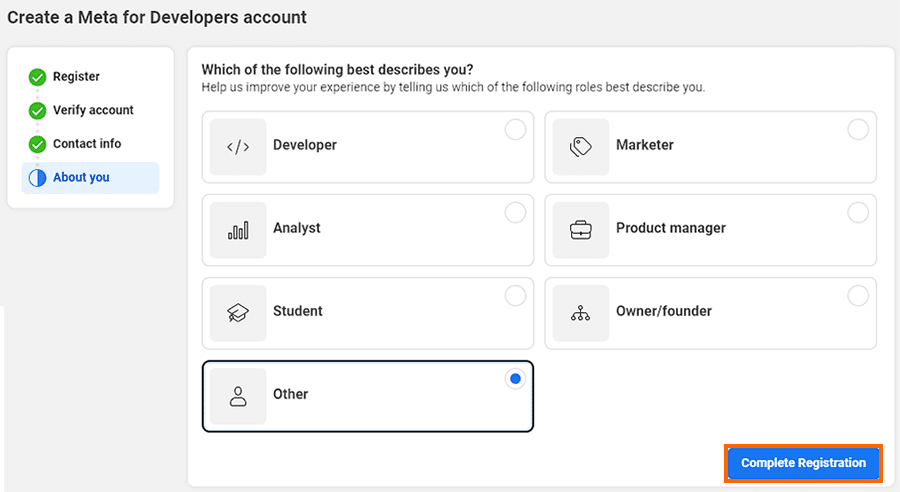Choose the Owner/founder radio button

pyautogui.click(x=858, y=296)
